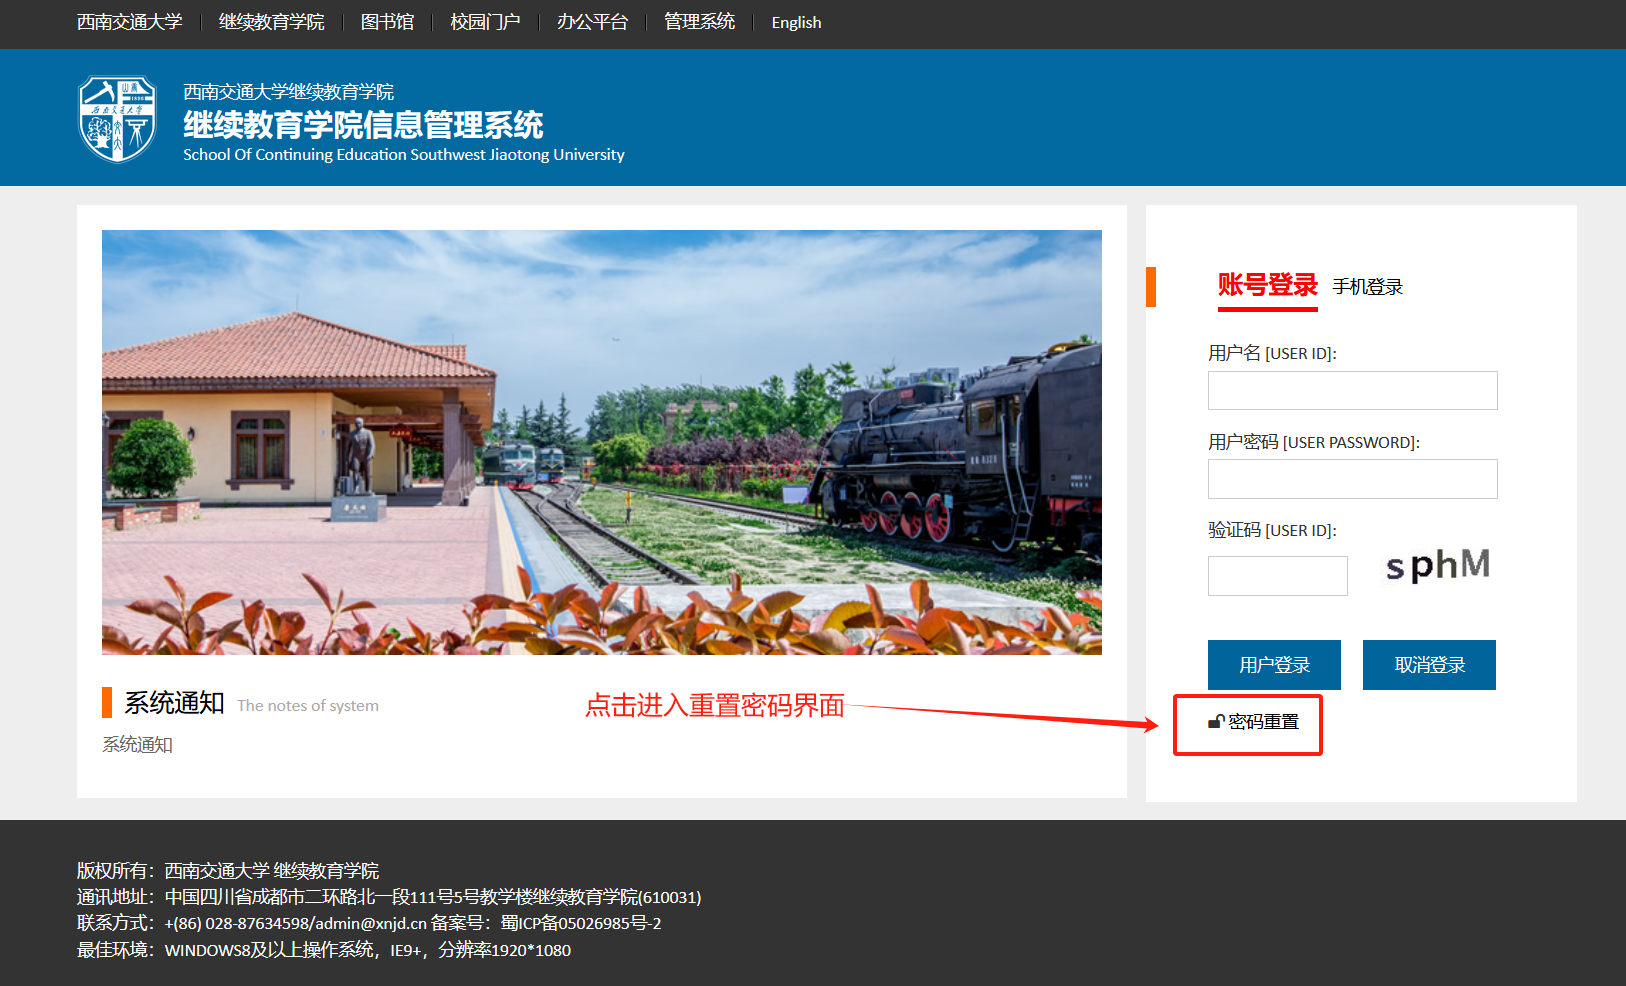Go to 图书馆 in the top bar
The width and height of the screenshot is (1626, 986).
(x=387, y=22)
